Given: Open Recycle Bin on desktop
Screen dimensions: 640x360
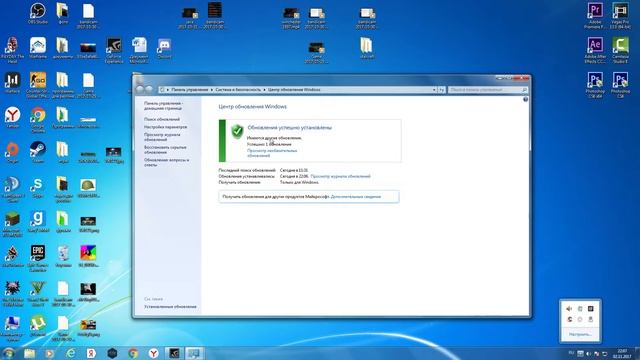Looking at the screenshot, I should (63, 257).
